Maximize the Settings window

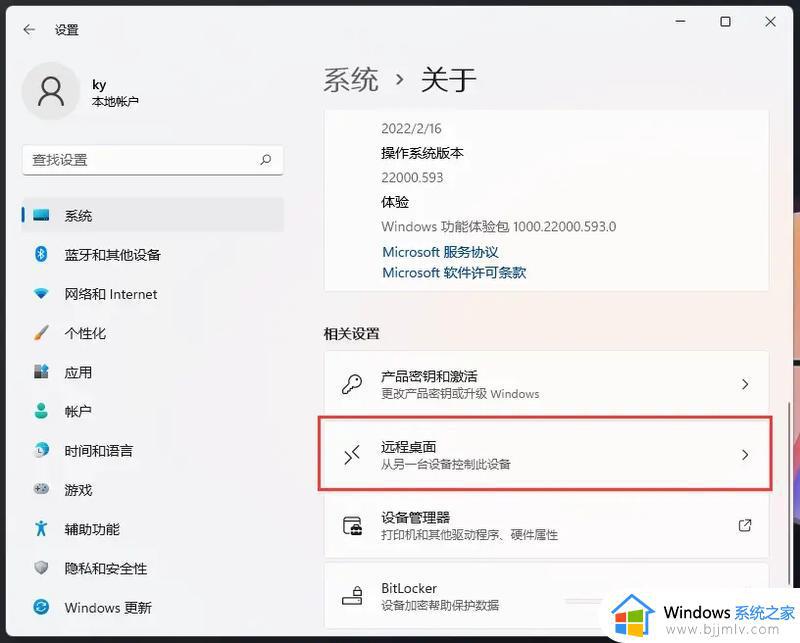(725, 21)
